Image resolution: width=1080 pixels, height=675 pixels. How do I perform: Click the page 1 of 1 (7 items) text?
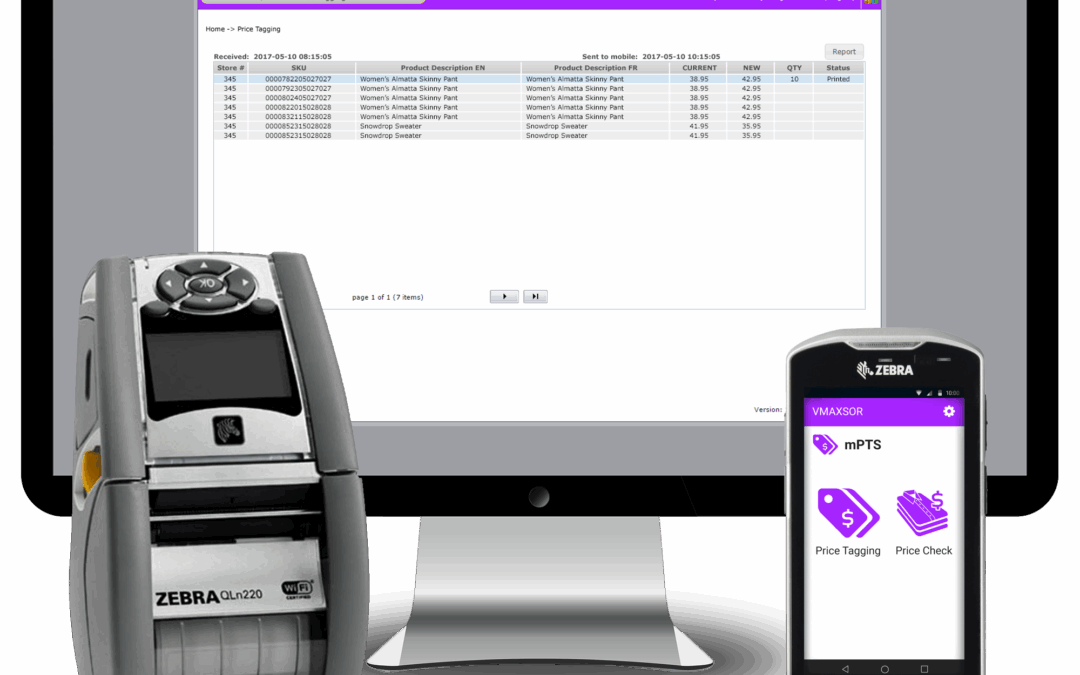387,298
